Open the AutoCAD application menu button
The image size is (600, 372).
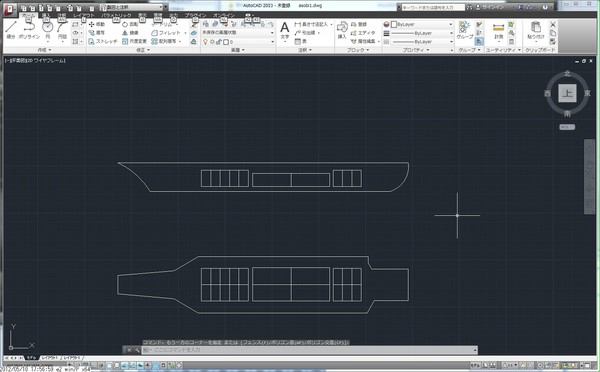tap(9, 9)
